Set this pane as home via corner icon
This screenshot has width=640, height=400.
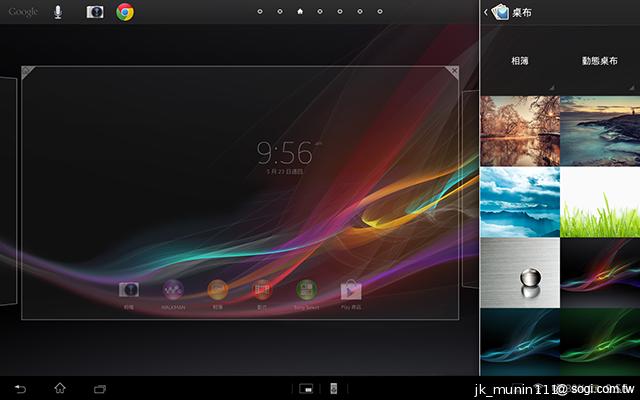28,73
